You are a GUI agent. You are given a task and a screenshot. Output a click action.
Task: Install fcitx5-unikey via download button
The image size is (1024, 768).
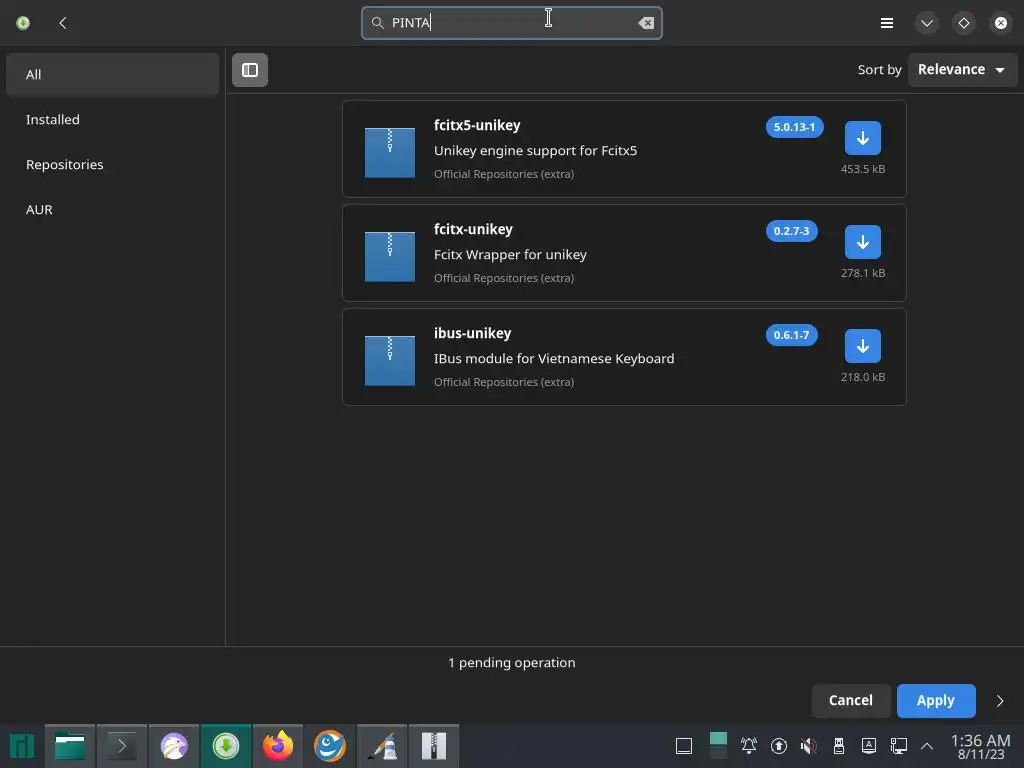(862, 138)
